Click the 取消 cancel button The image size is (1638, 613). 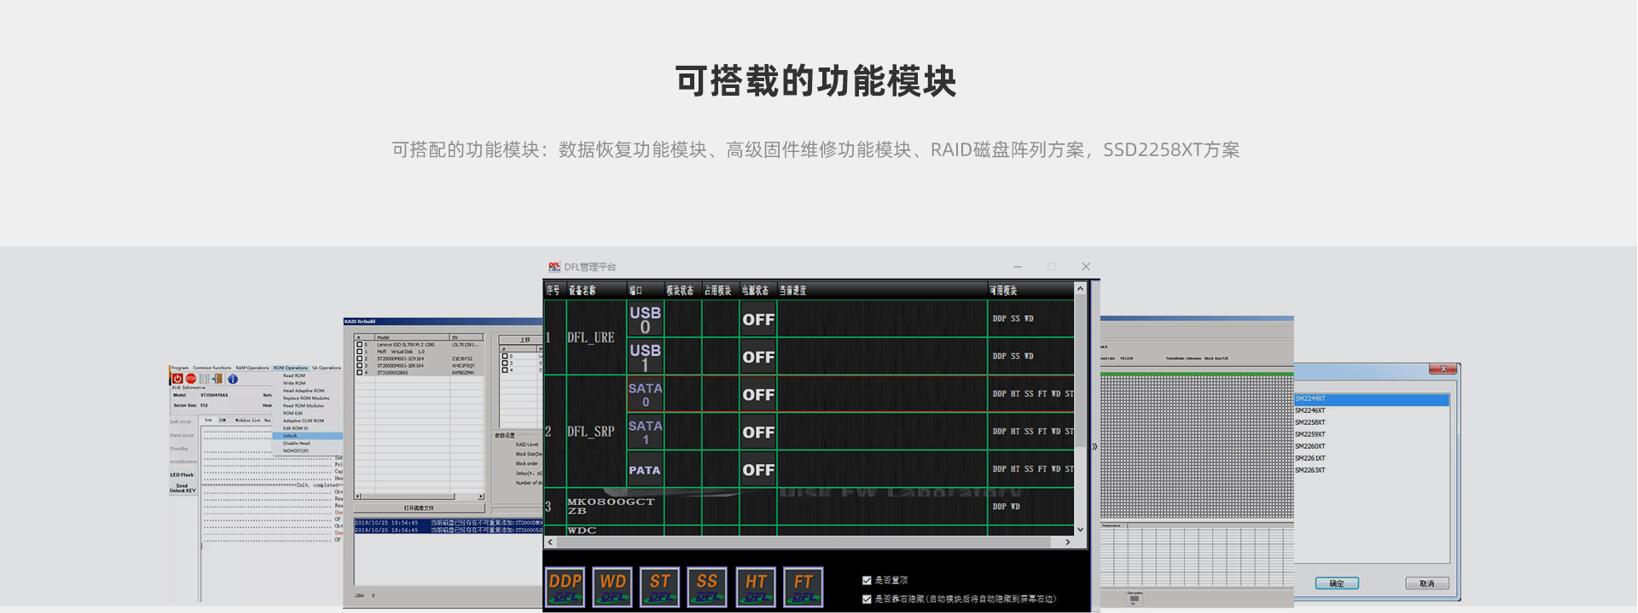pos(1426,583)
